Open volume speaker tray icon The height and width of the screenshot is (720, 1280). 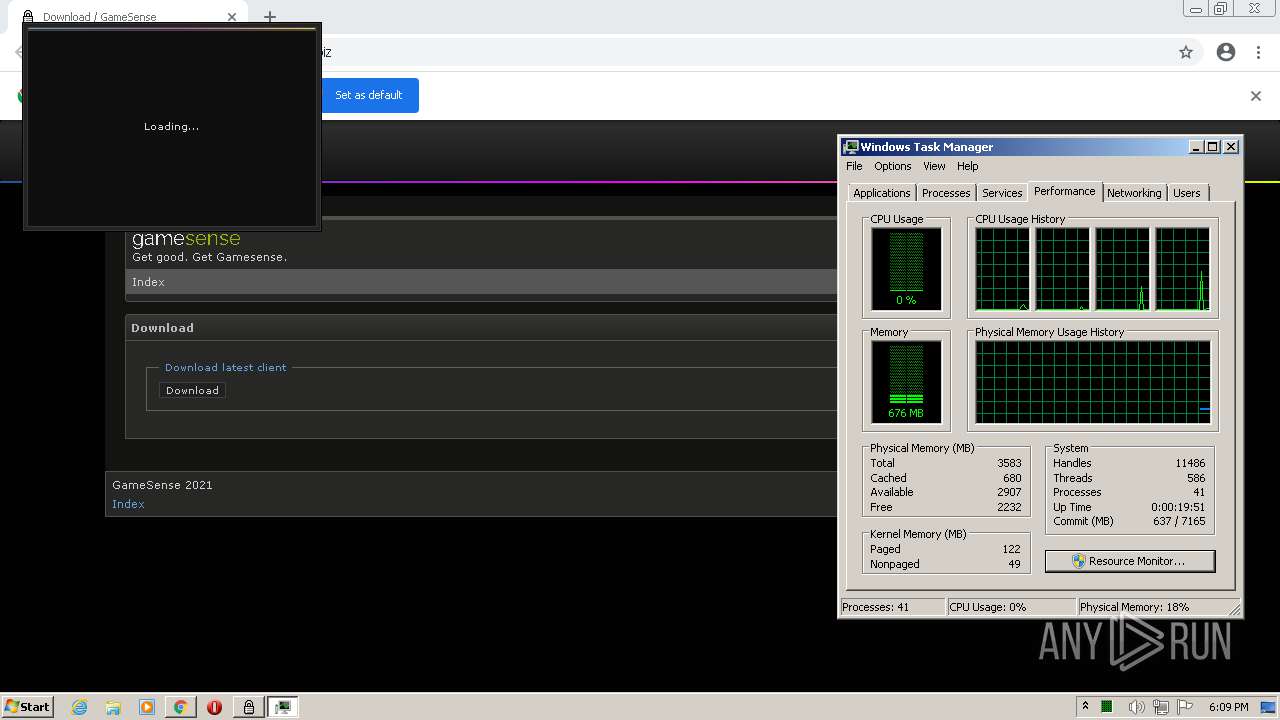click(x=1136, y=707)
